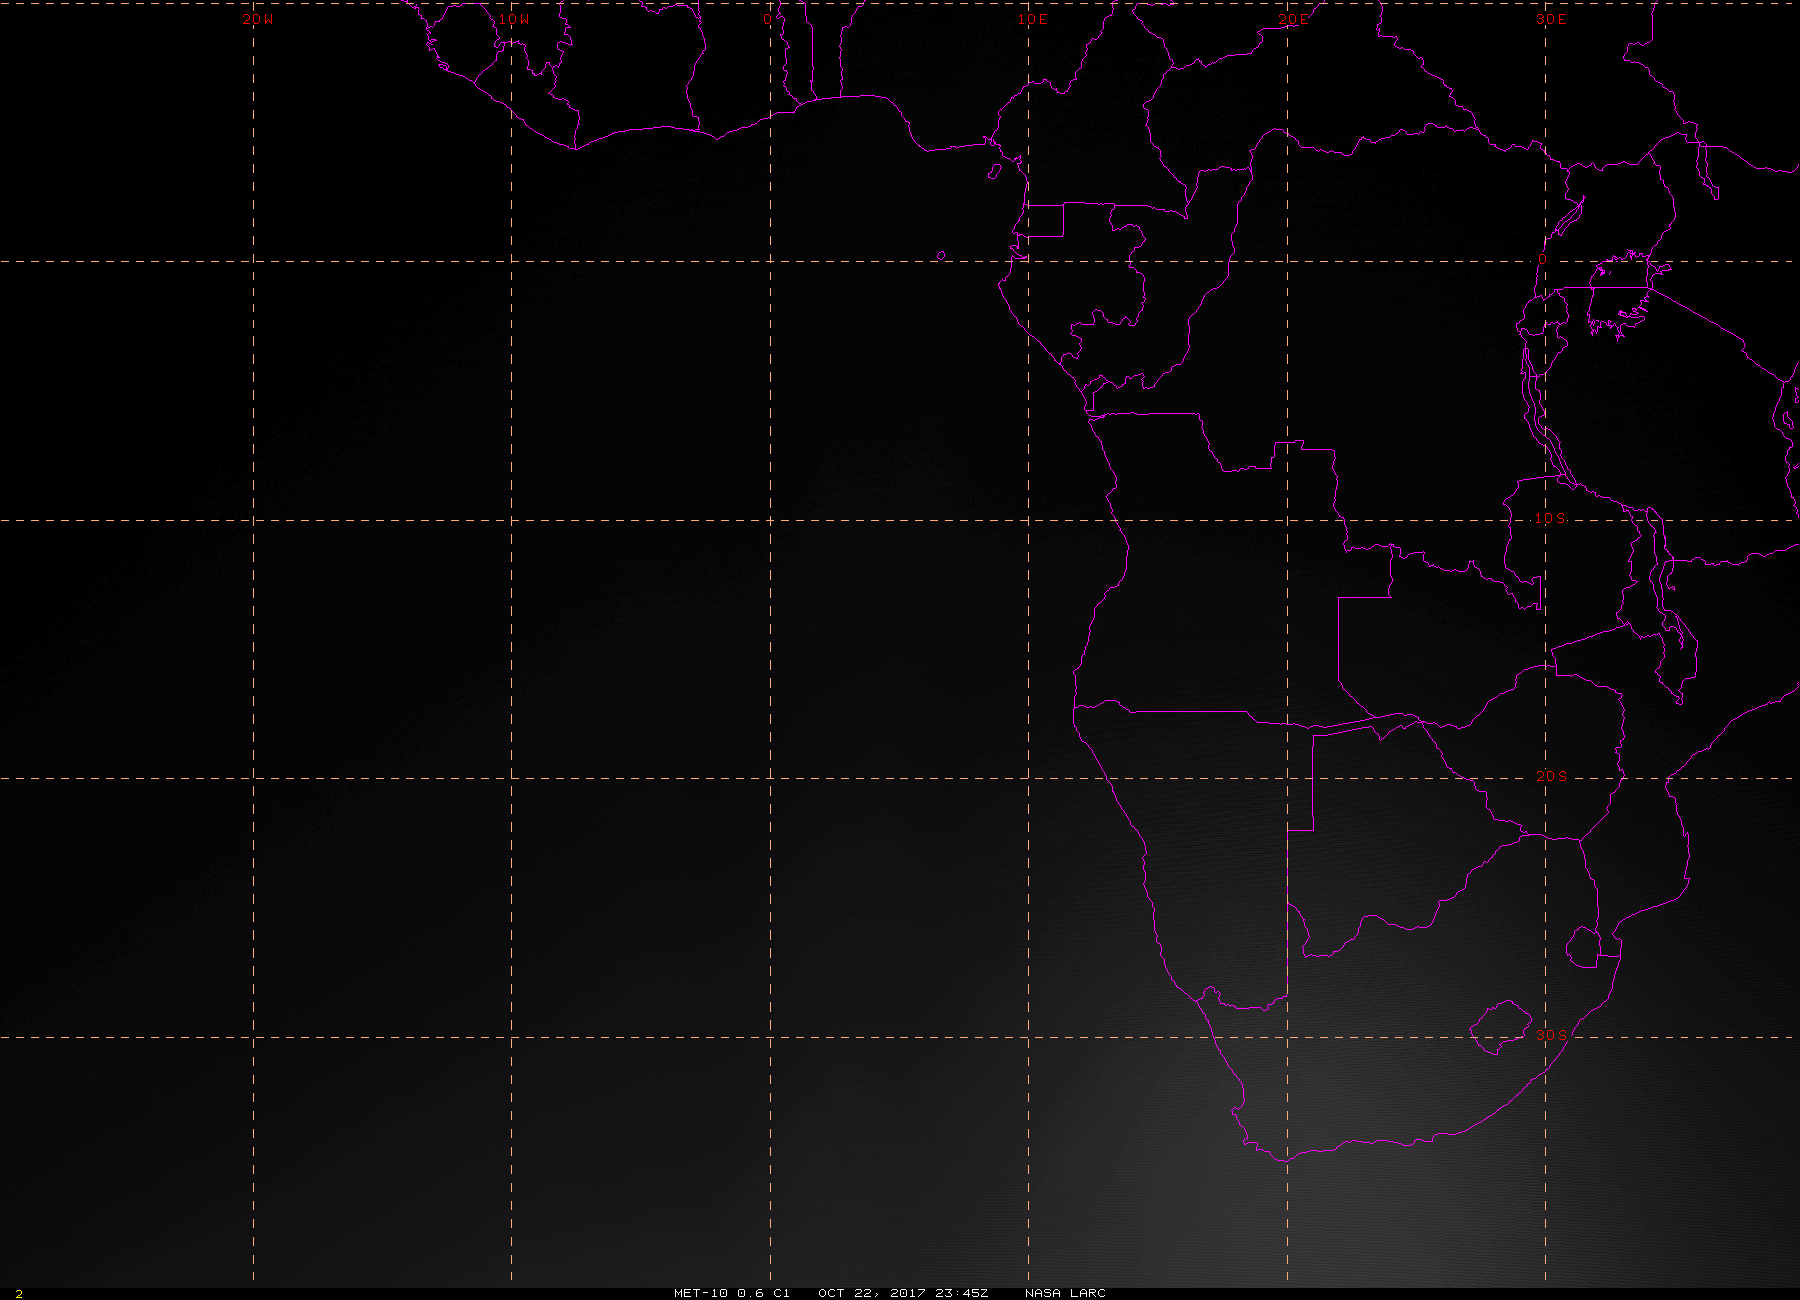Select the 20S latitude label

1551,776
